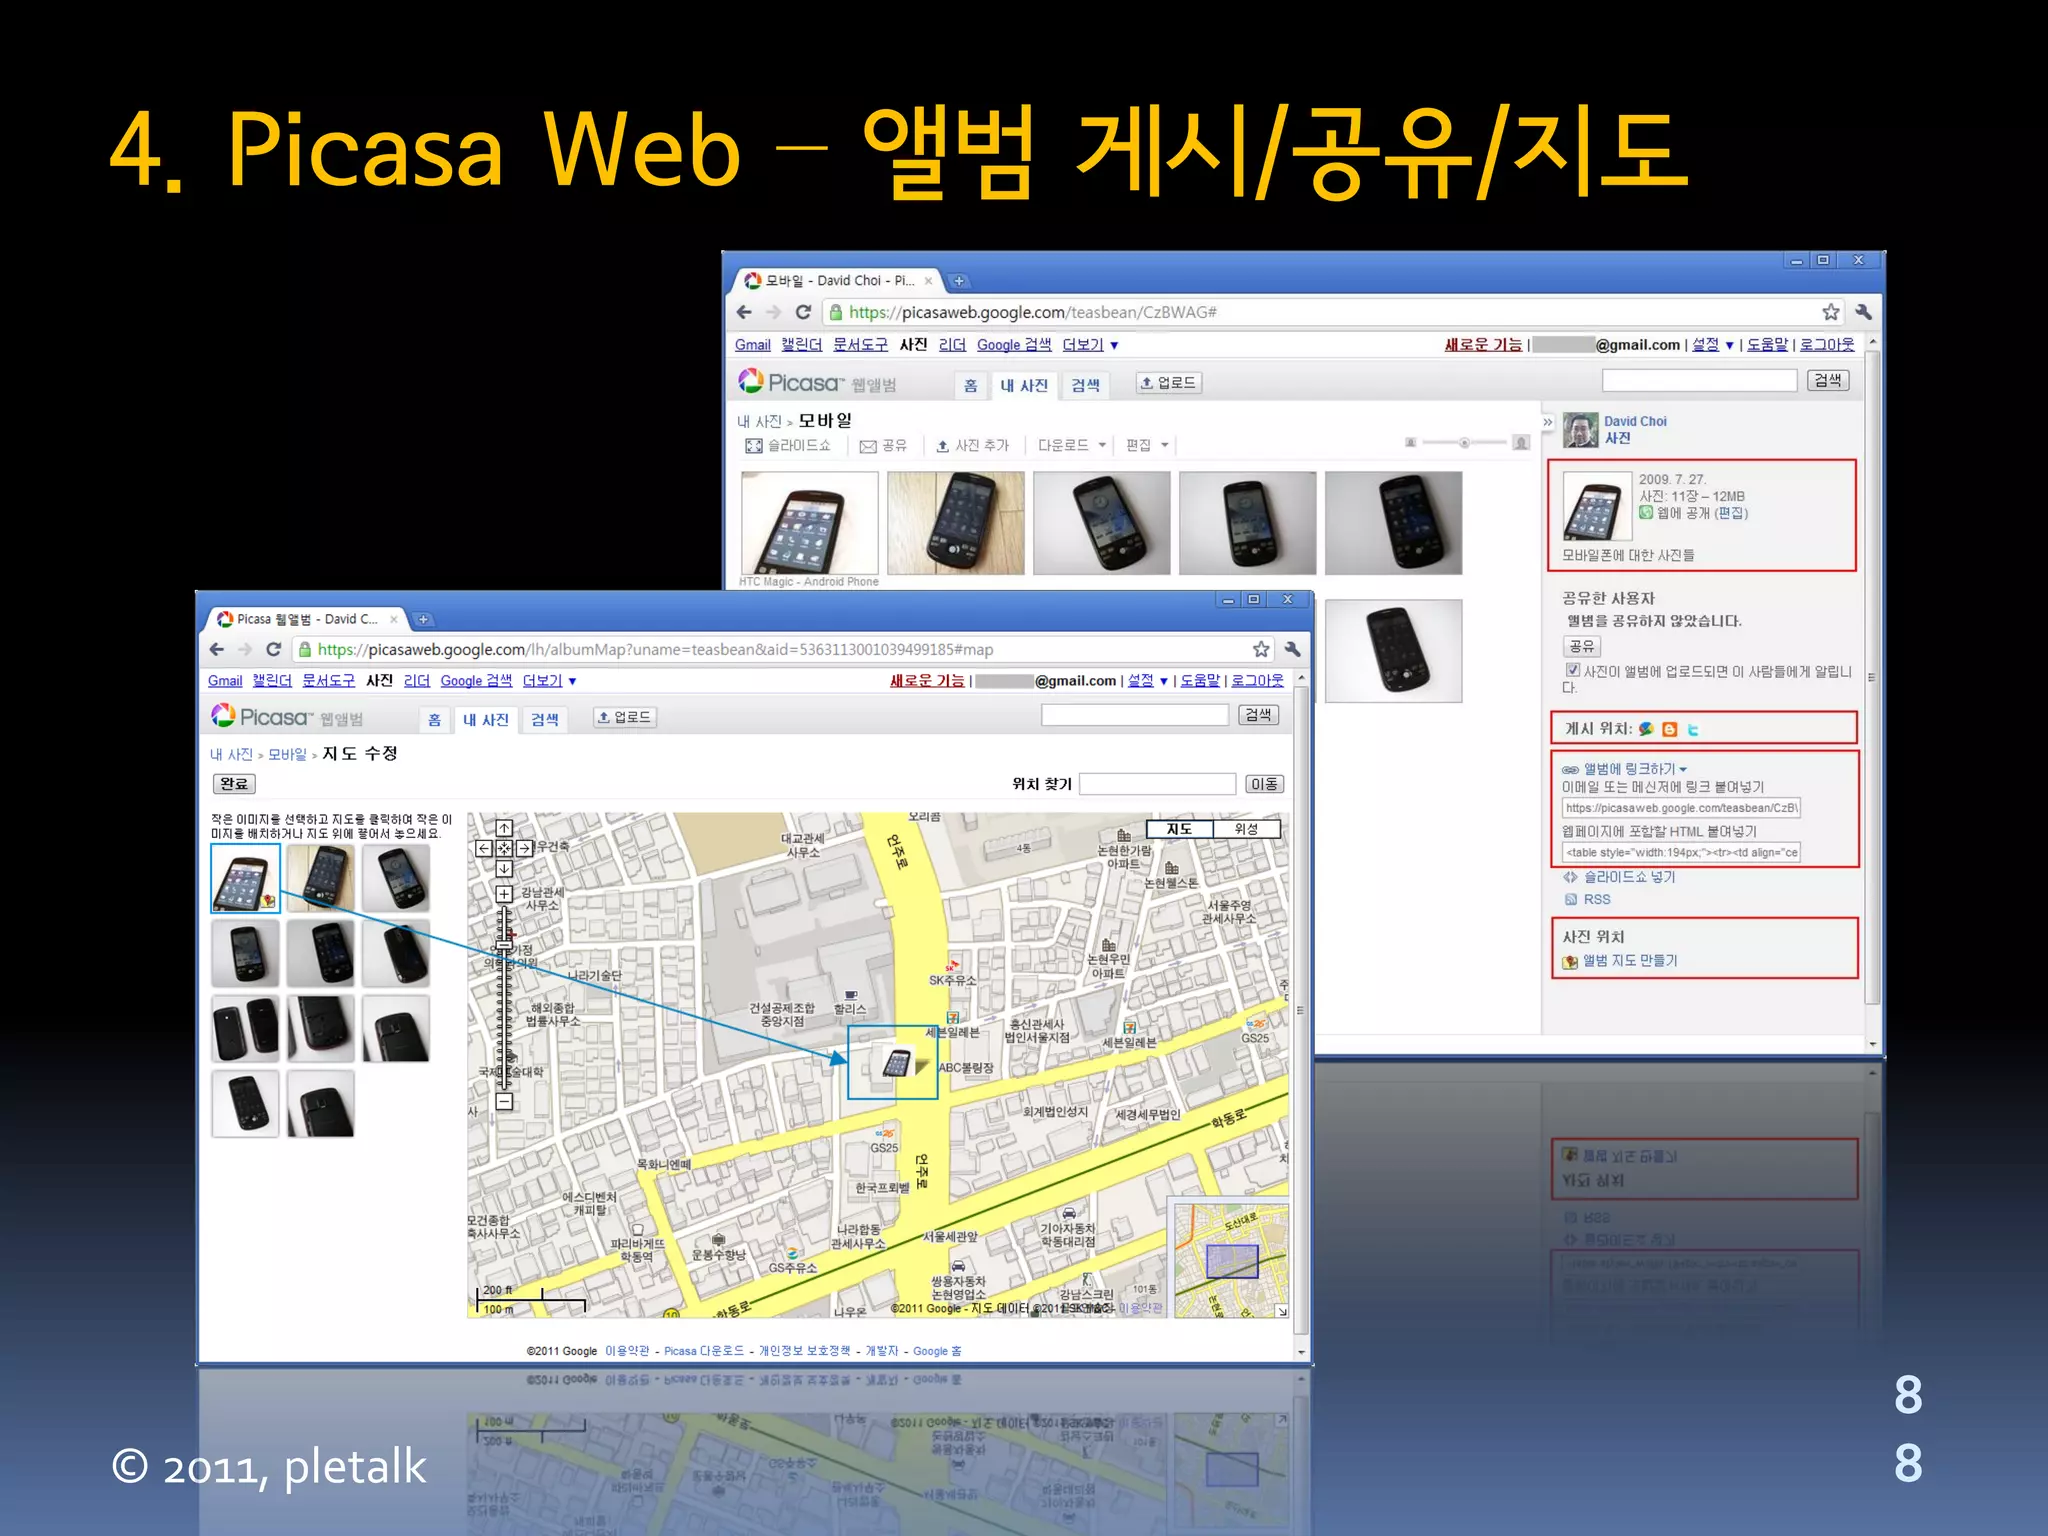
Task: Close the 모바일 - David Choi tab
Action: pos(928,281)
